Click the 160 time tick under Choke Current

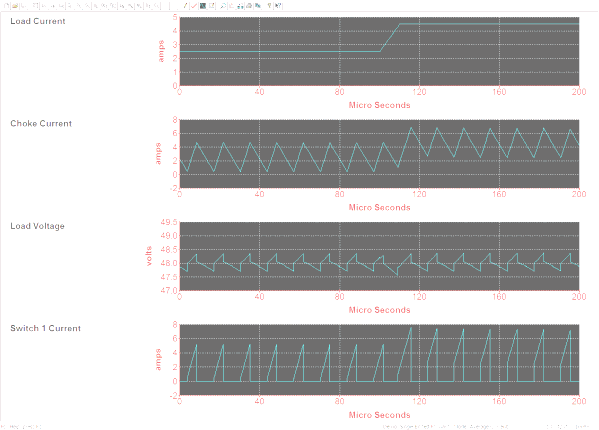coord(499,194)
